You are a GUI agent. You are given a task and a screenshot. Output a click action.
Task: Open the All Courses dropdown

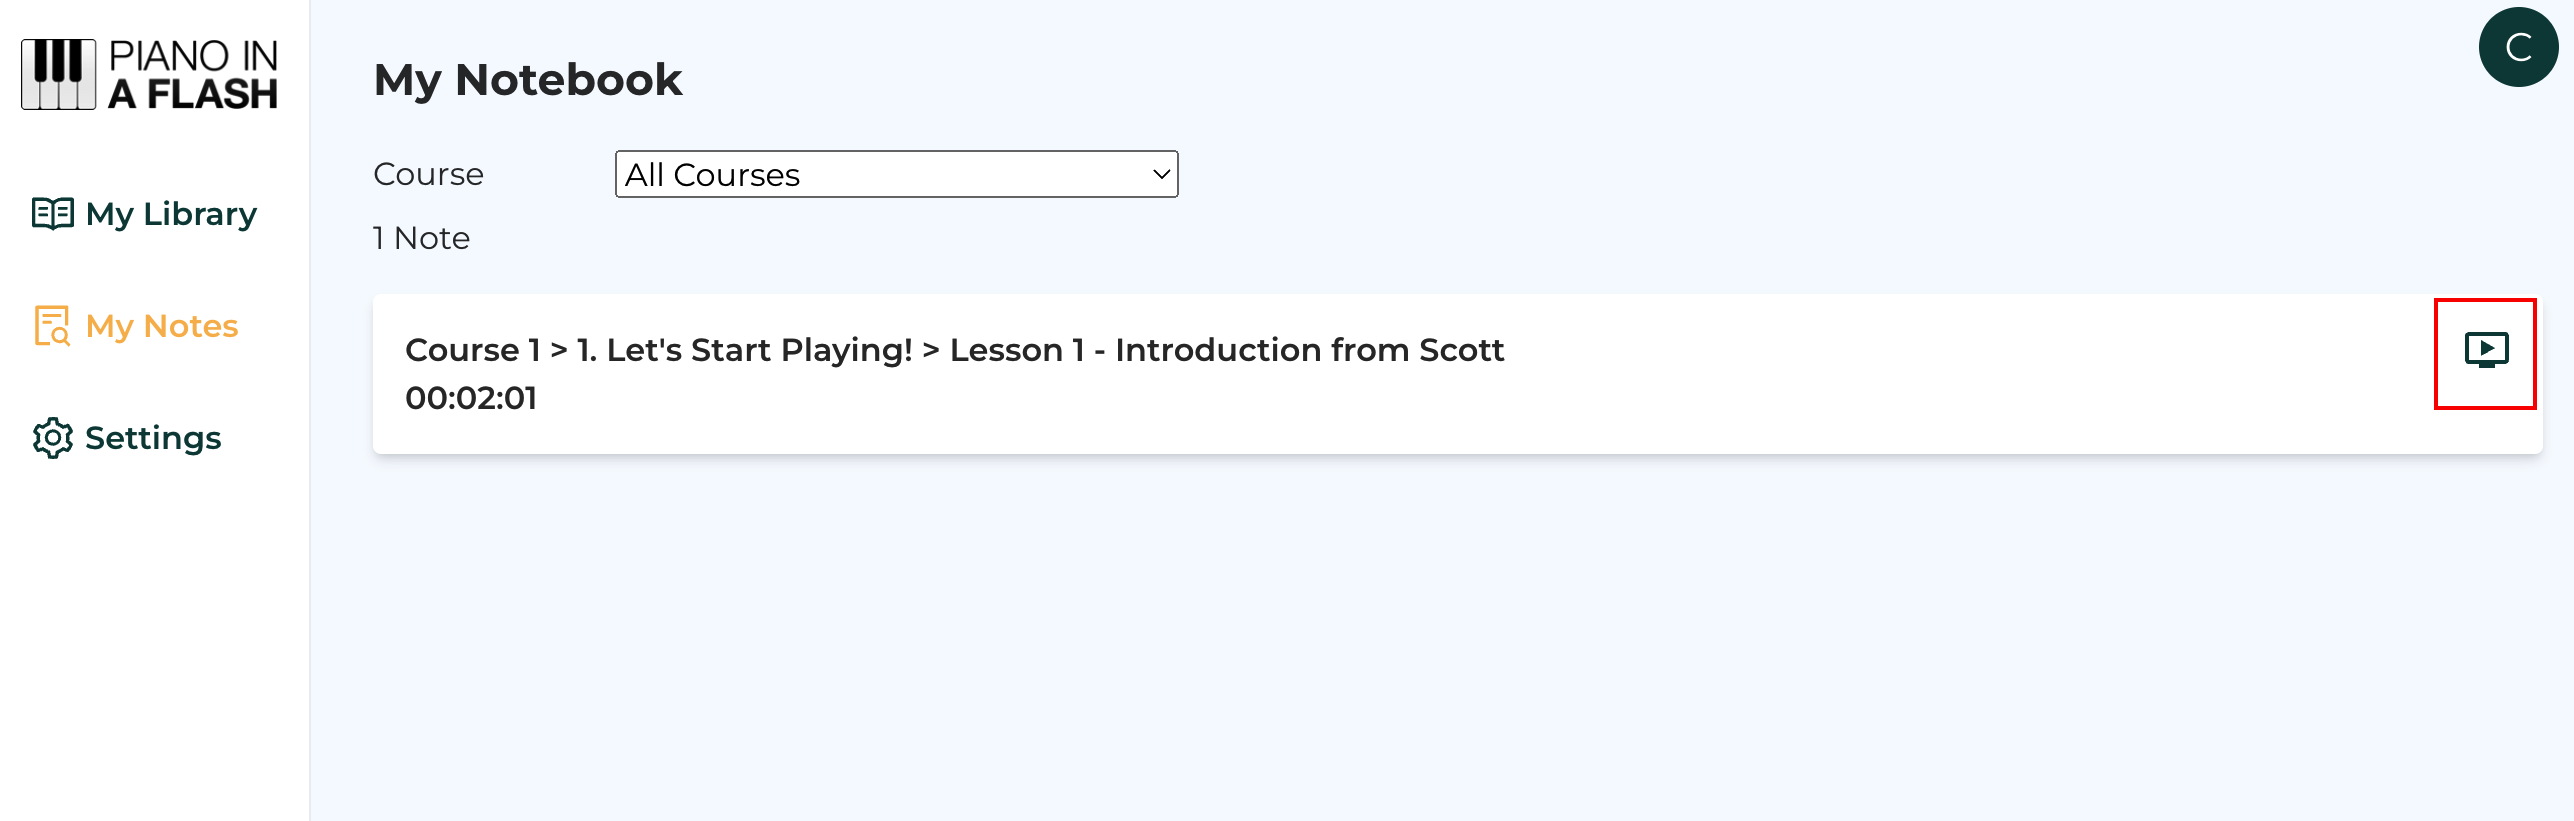click(895, 174)
